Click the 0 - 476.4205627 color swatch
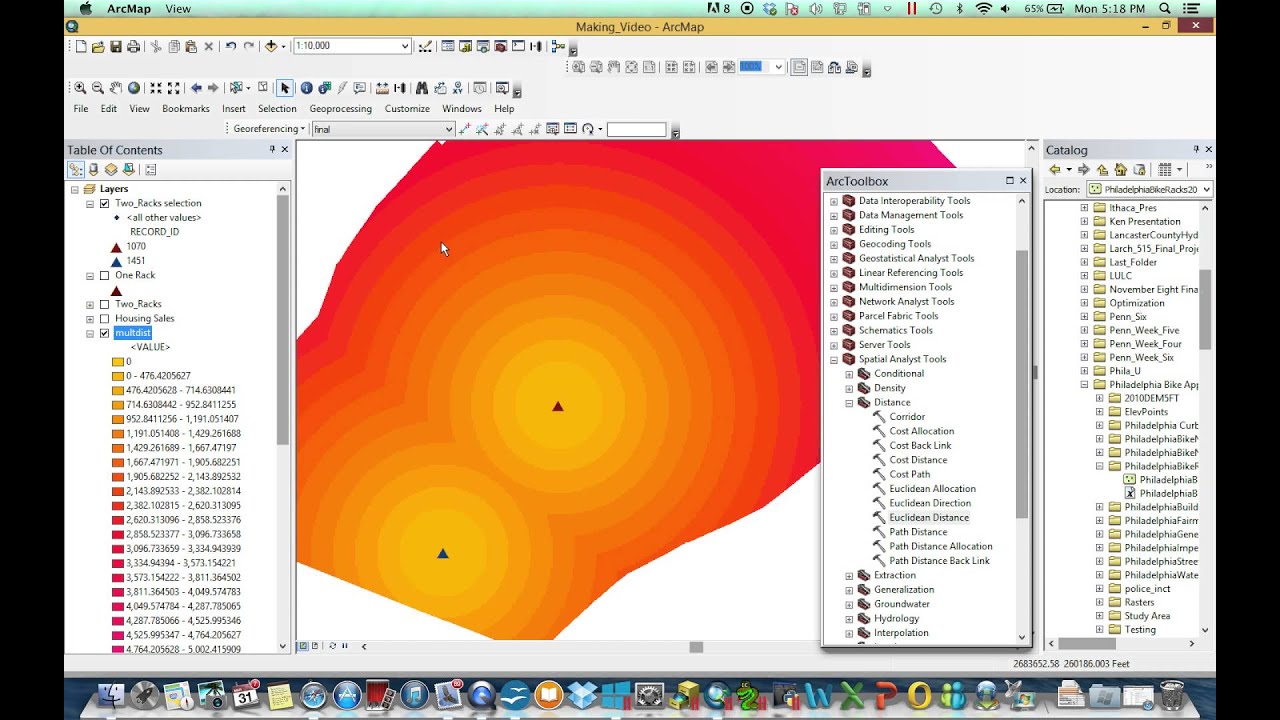 click(x=118, y=376)
